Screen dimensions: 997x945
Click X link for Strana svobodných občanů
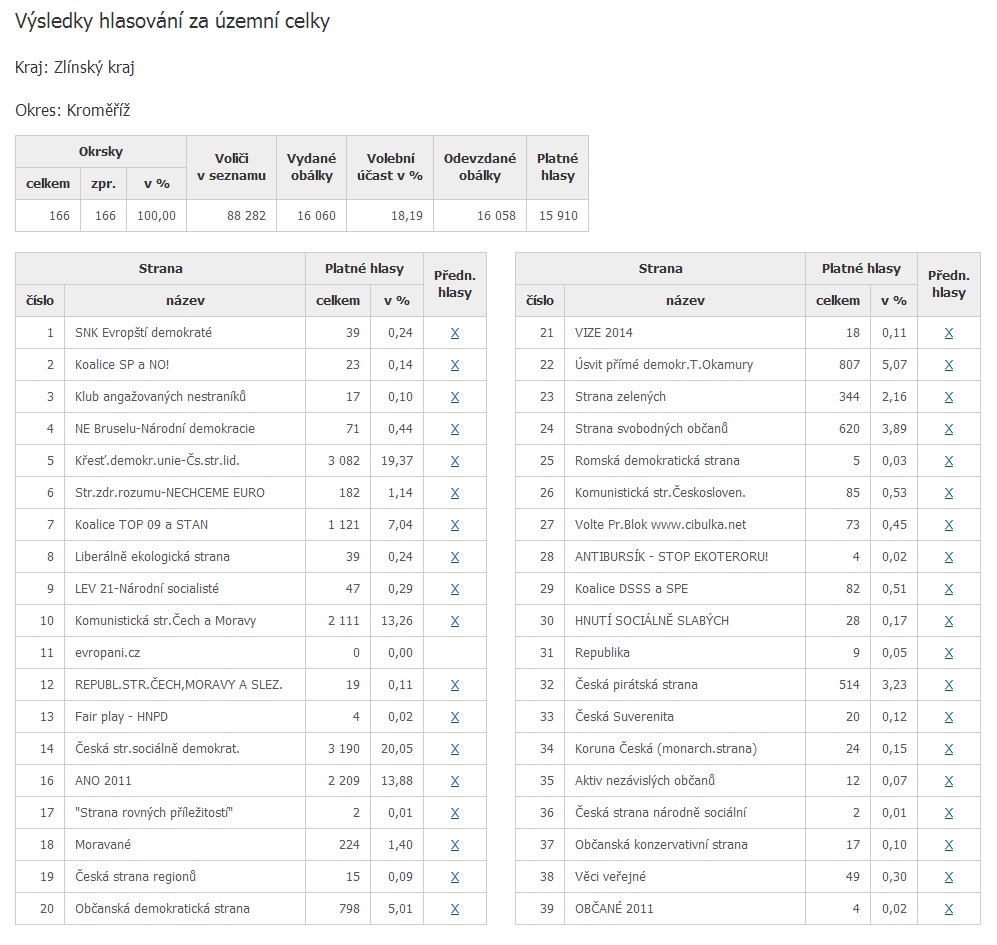[948, 429]
